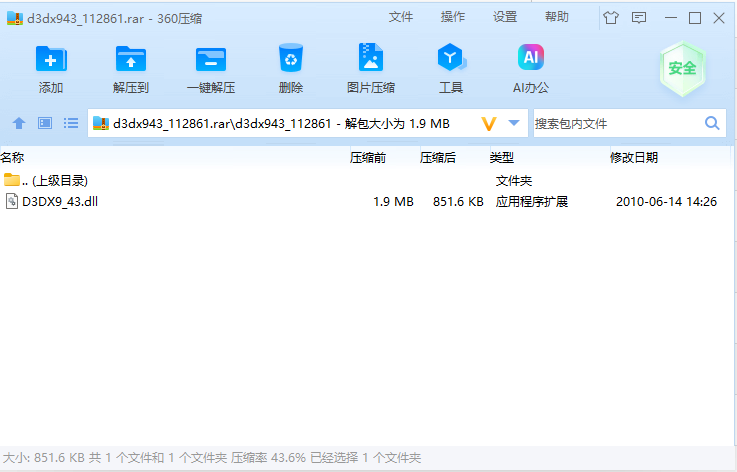The height and width of the screenshot is (472, 737).
Task: Click the 添加 (Add) toolbar icon
Action: point(51,59)
